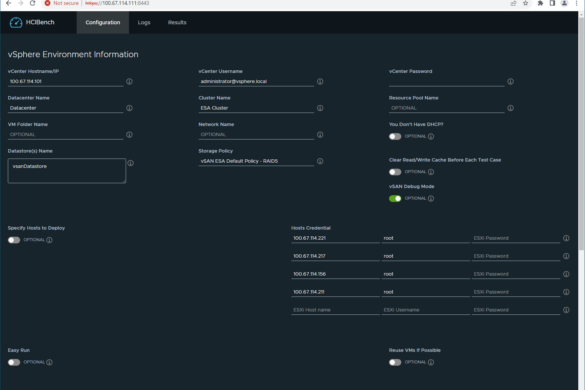Click browser bookmark star icon

(525, 3)
